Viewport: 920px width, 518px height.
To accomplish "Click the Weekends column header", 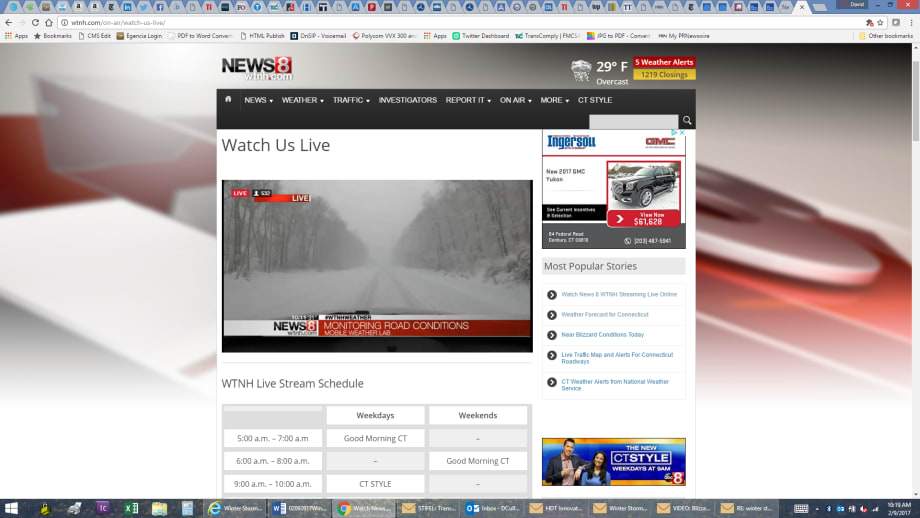I will click(x=478, y=415).
